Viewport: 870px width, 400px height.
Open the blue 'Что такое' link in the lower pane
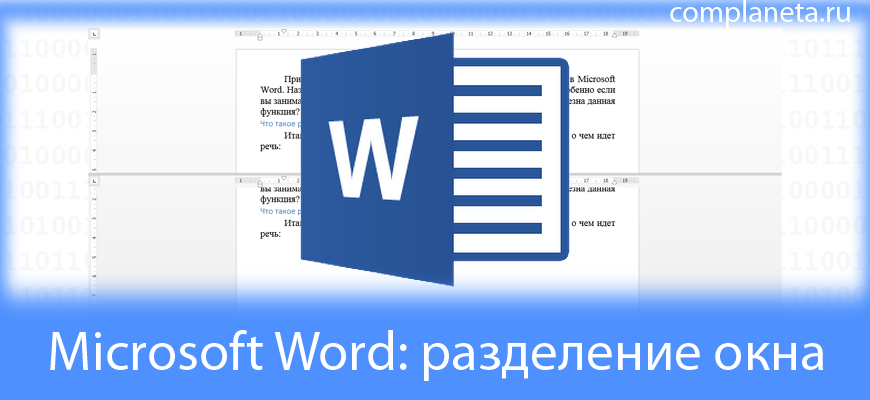click(280, 211)
